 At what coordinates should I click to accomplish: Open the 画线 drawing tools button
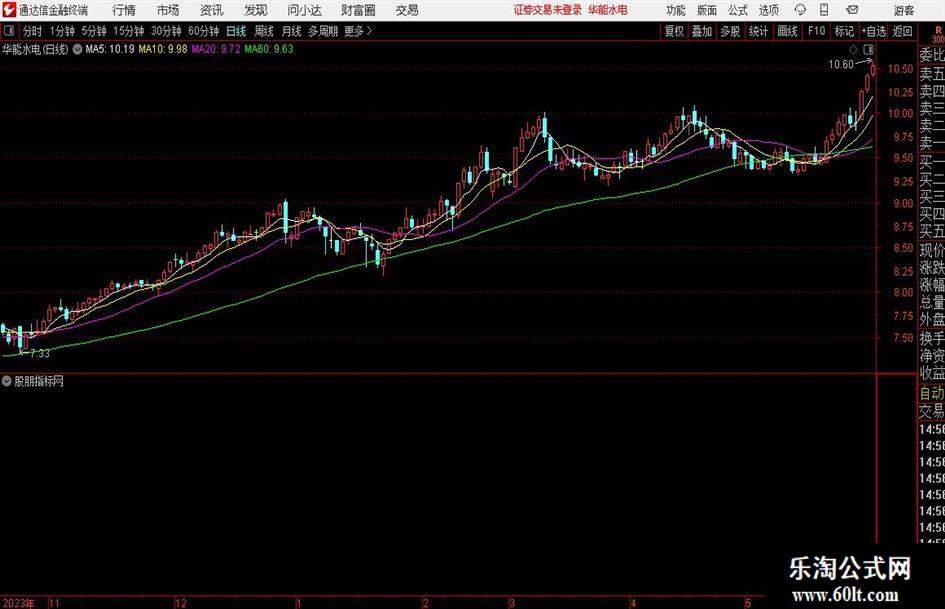point(787,31)
